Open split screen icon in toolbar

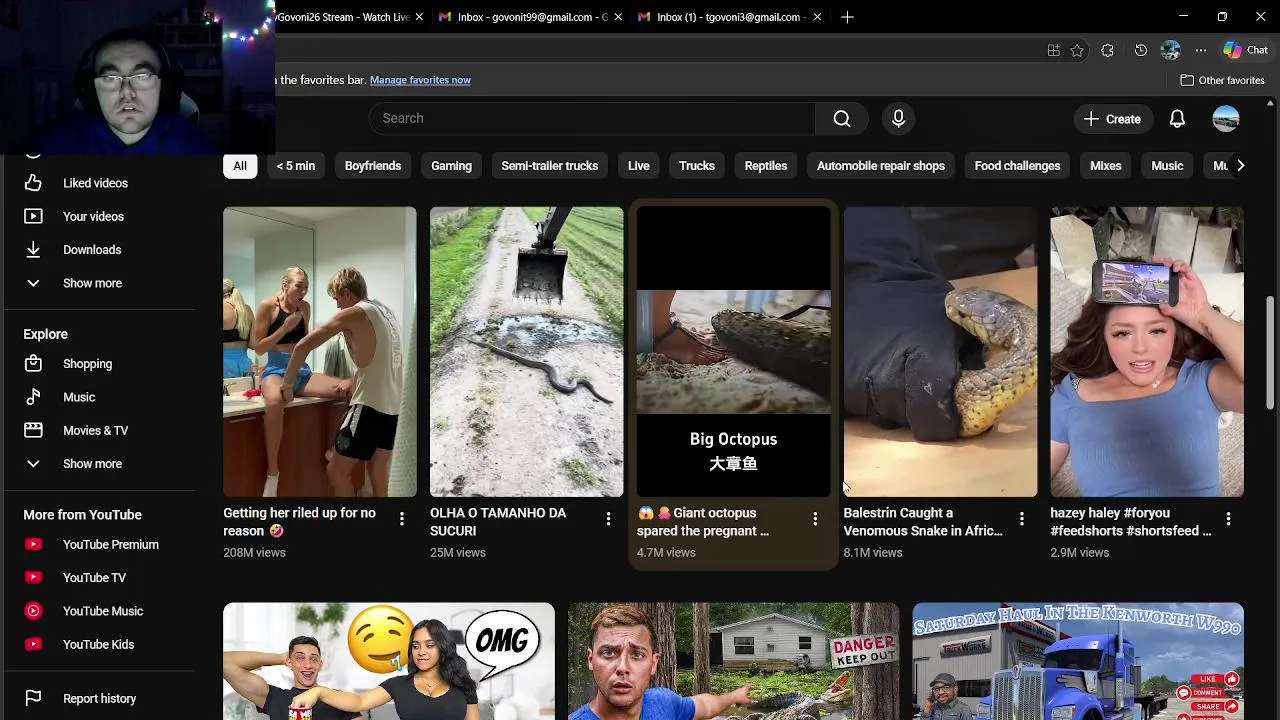pyautogui.click(x=1053, y=51)
